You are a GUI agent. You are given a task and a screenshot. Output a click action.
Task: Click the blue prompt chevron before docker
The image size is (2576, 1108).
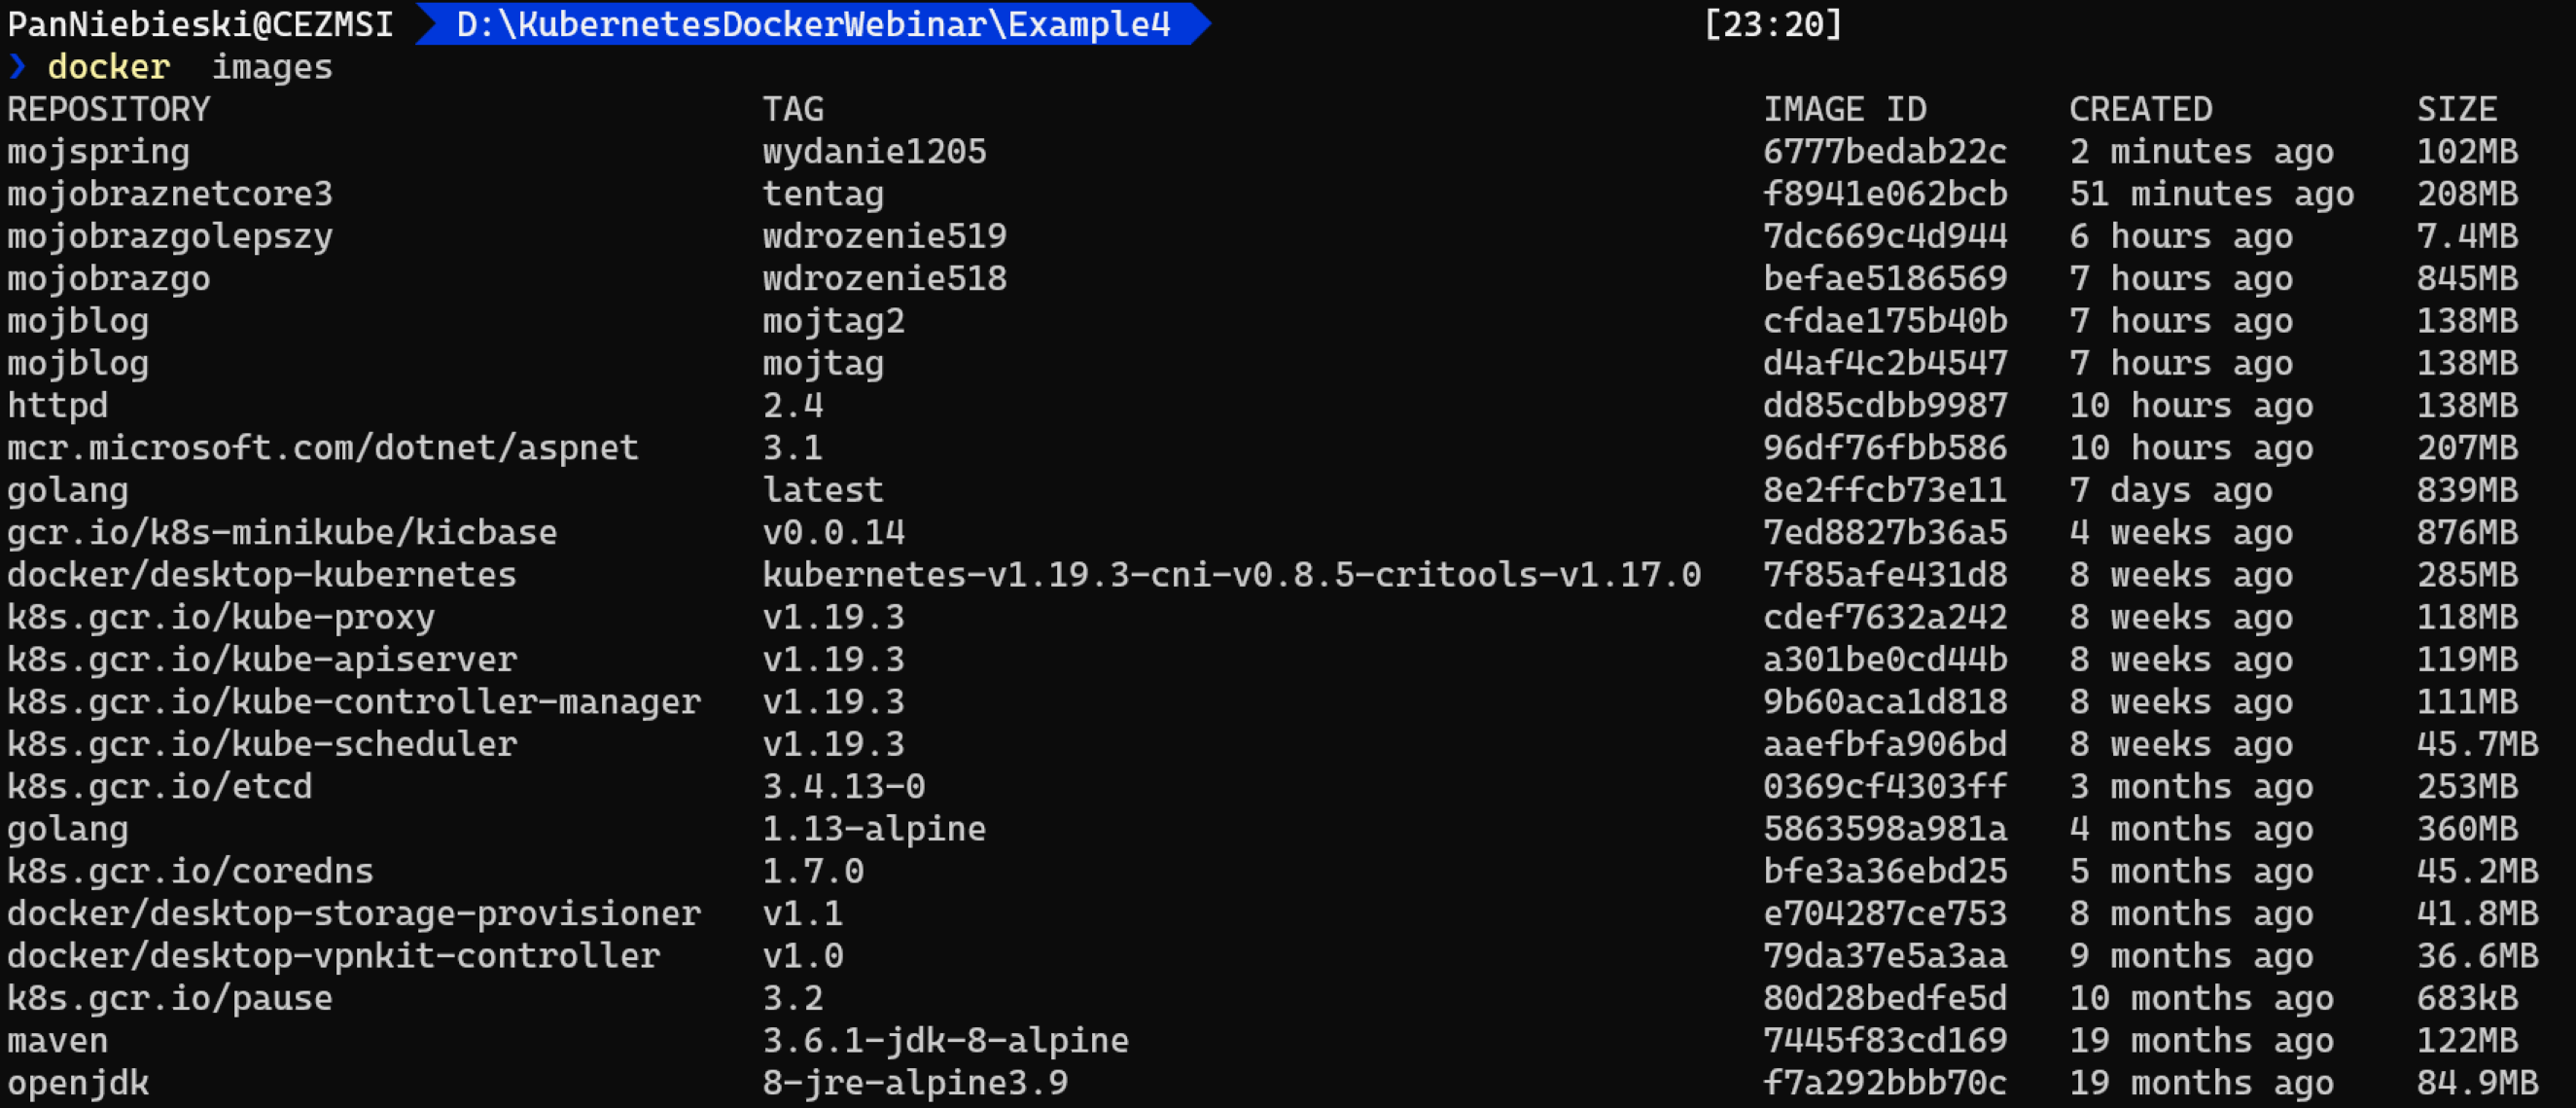point(17,67)
